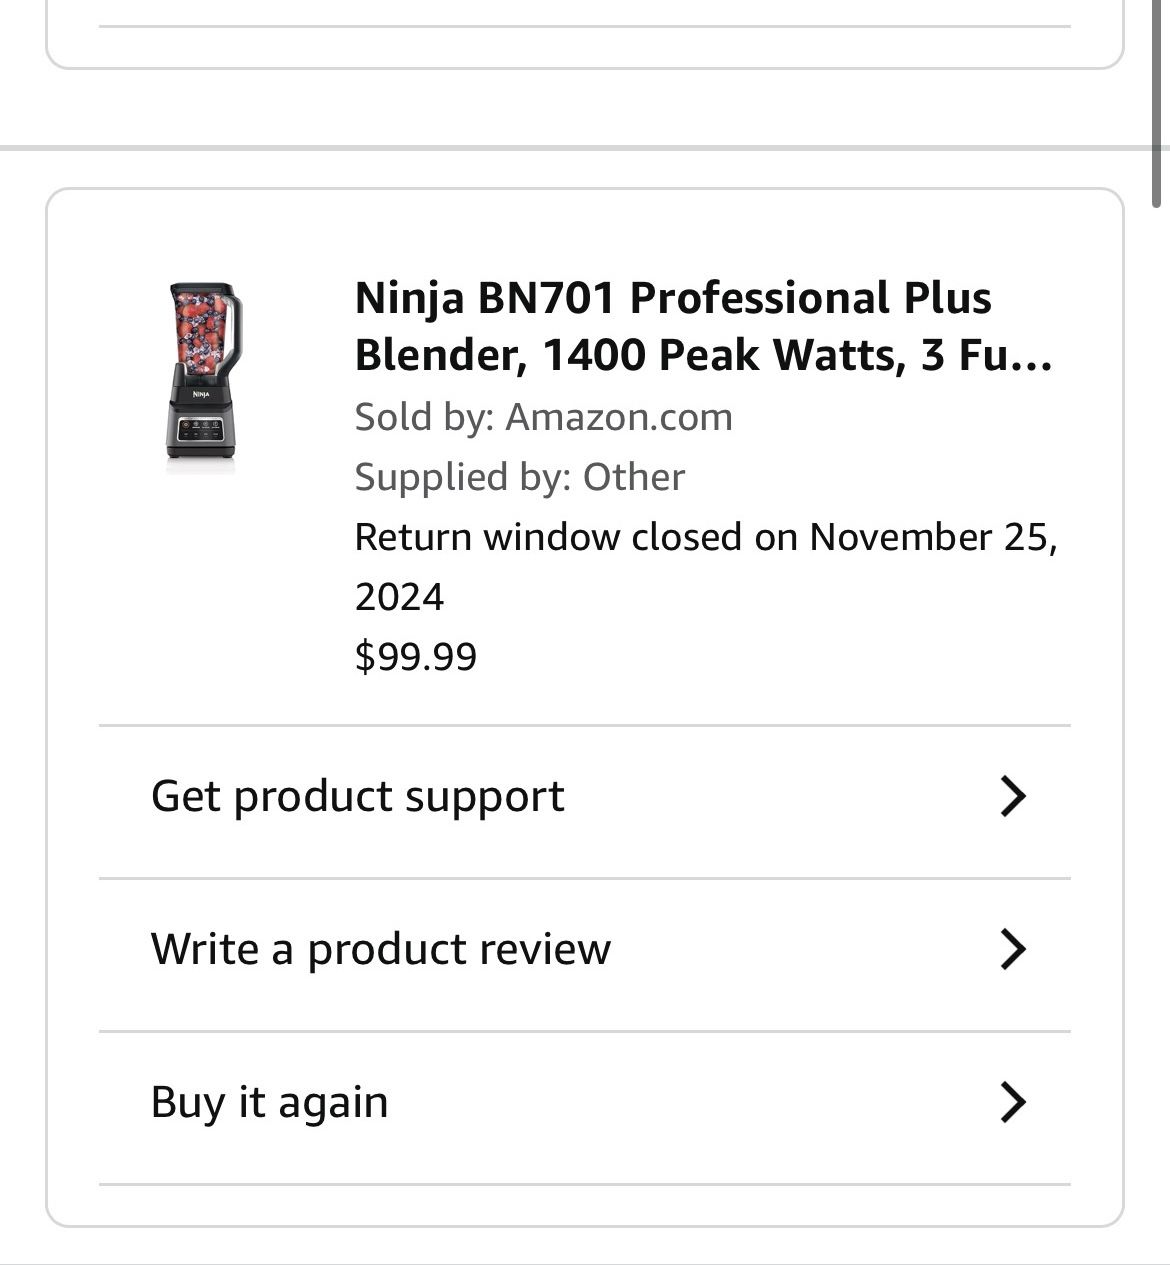1170x1265 pixels.
Task: Click the previous order card above the divider
Action: pos(585,34)
